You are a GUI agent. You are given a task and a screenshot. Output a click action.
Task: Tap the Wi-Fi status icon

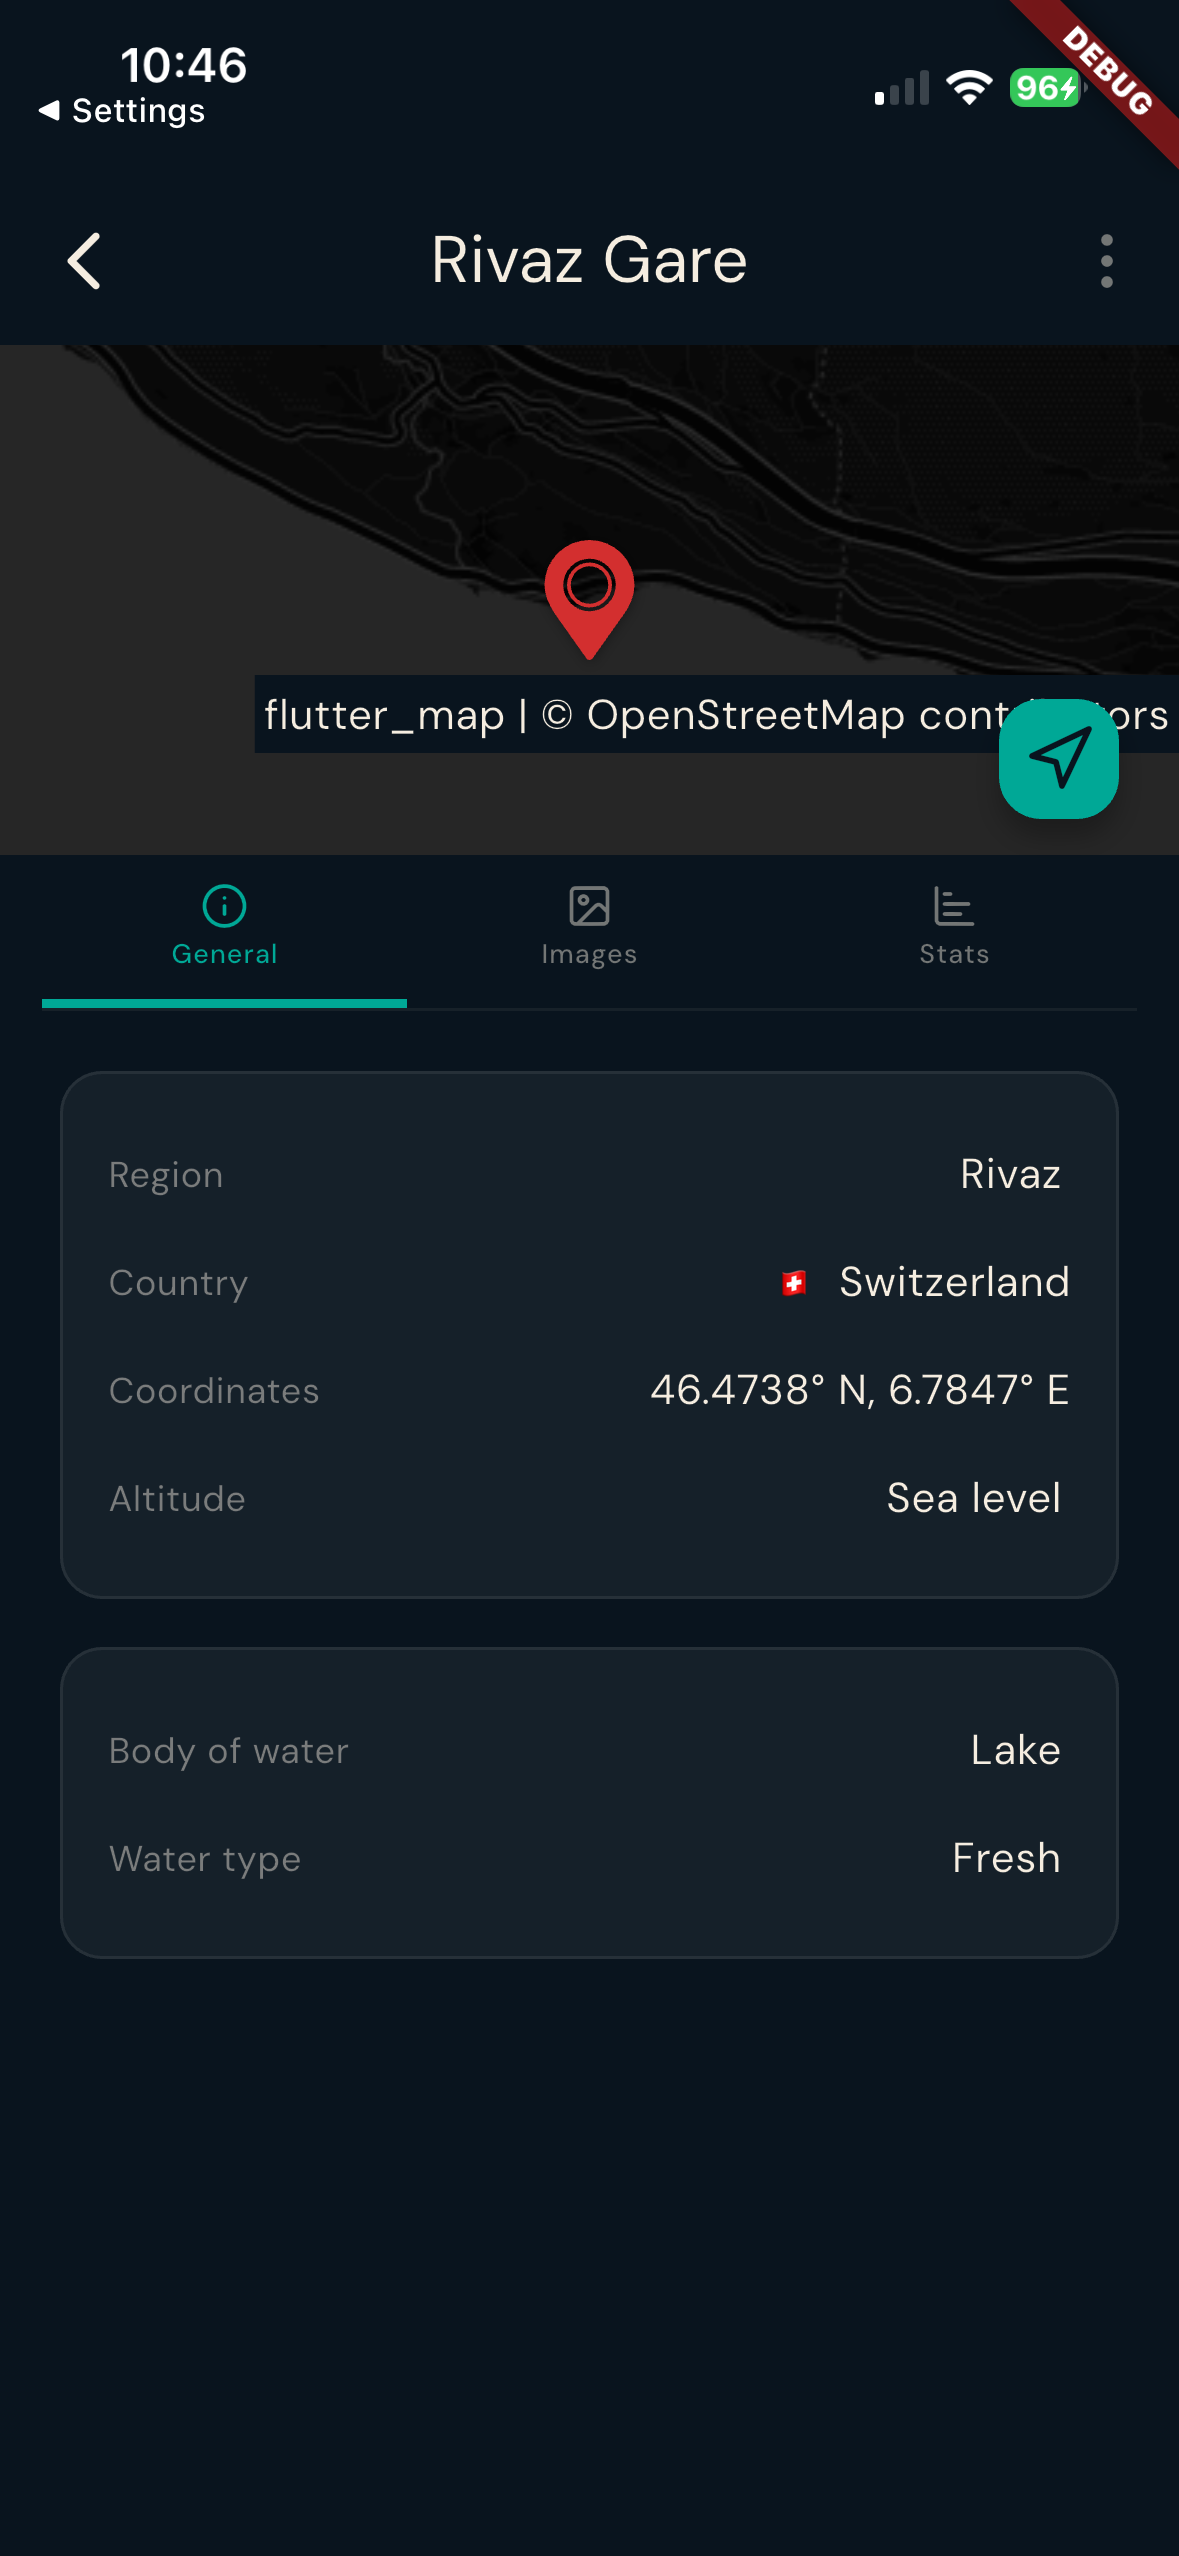[x=968, y=88]
